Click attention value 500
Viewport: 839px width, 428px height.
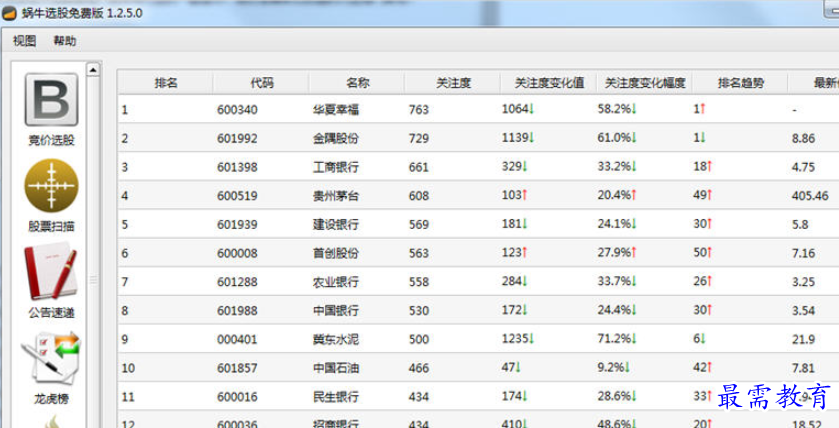418,340
